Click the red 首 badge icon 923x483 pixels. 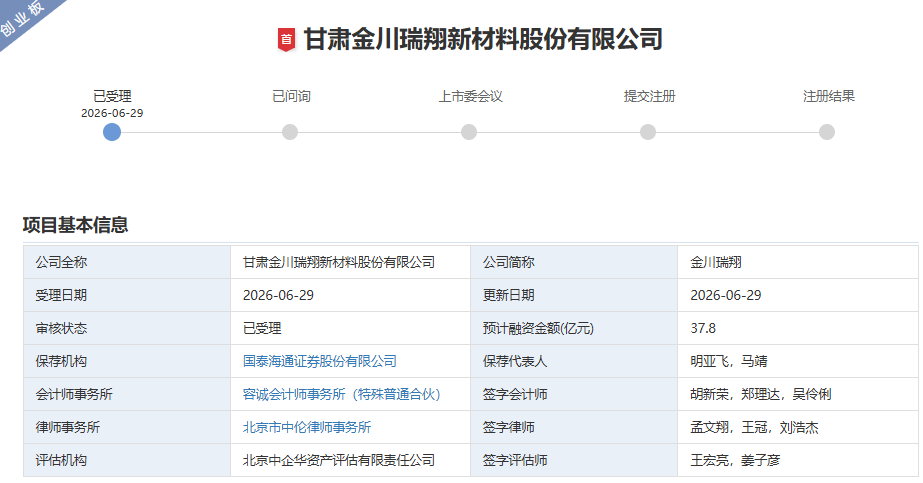point(286,39)
